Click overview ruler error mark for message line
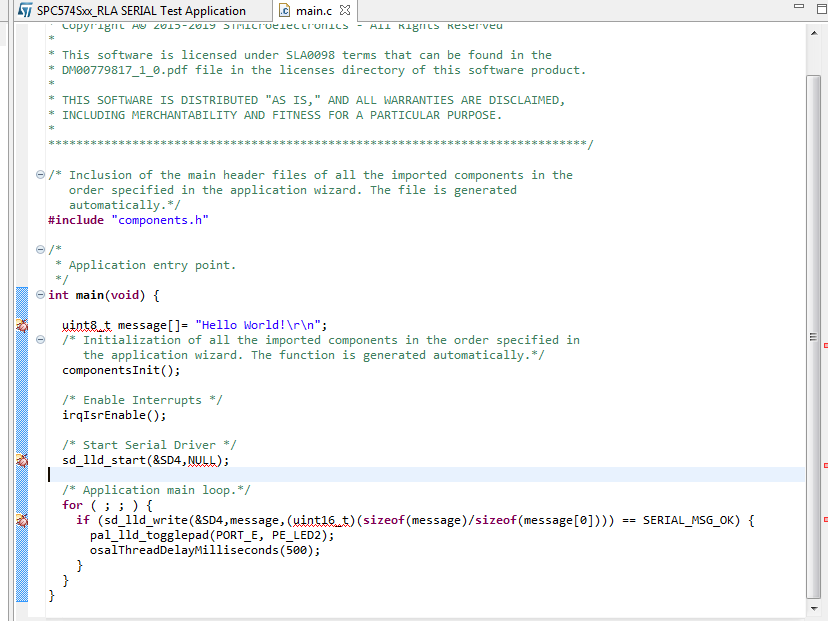This screenshot has width=828, height=621. [826, 345]
